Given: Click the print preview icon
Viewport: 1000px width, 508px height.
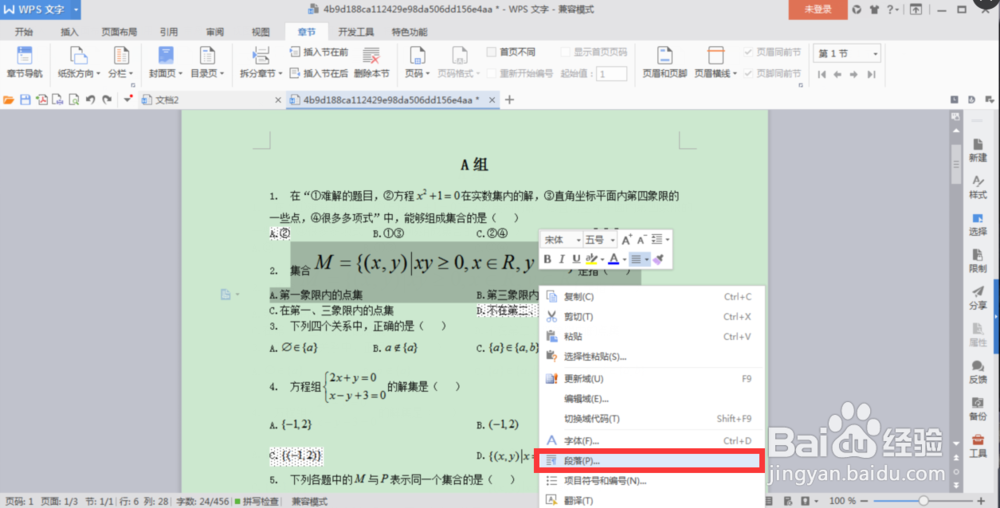Looking at the screenshot, I should pos(74,100).
